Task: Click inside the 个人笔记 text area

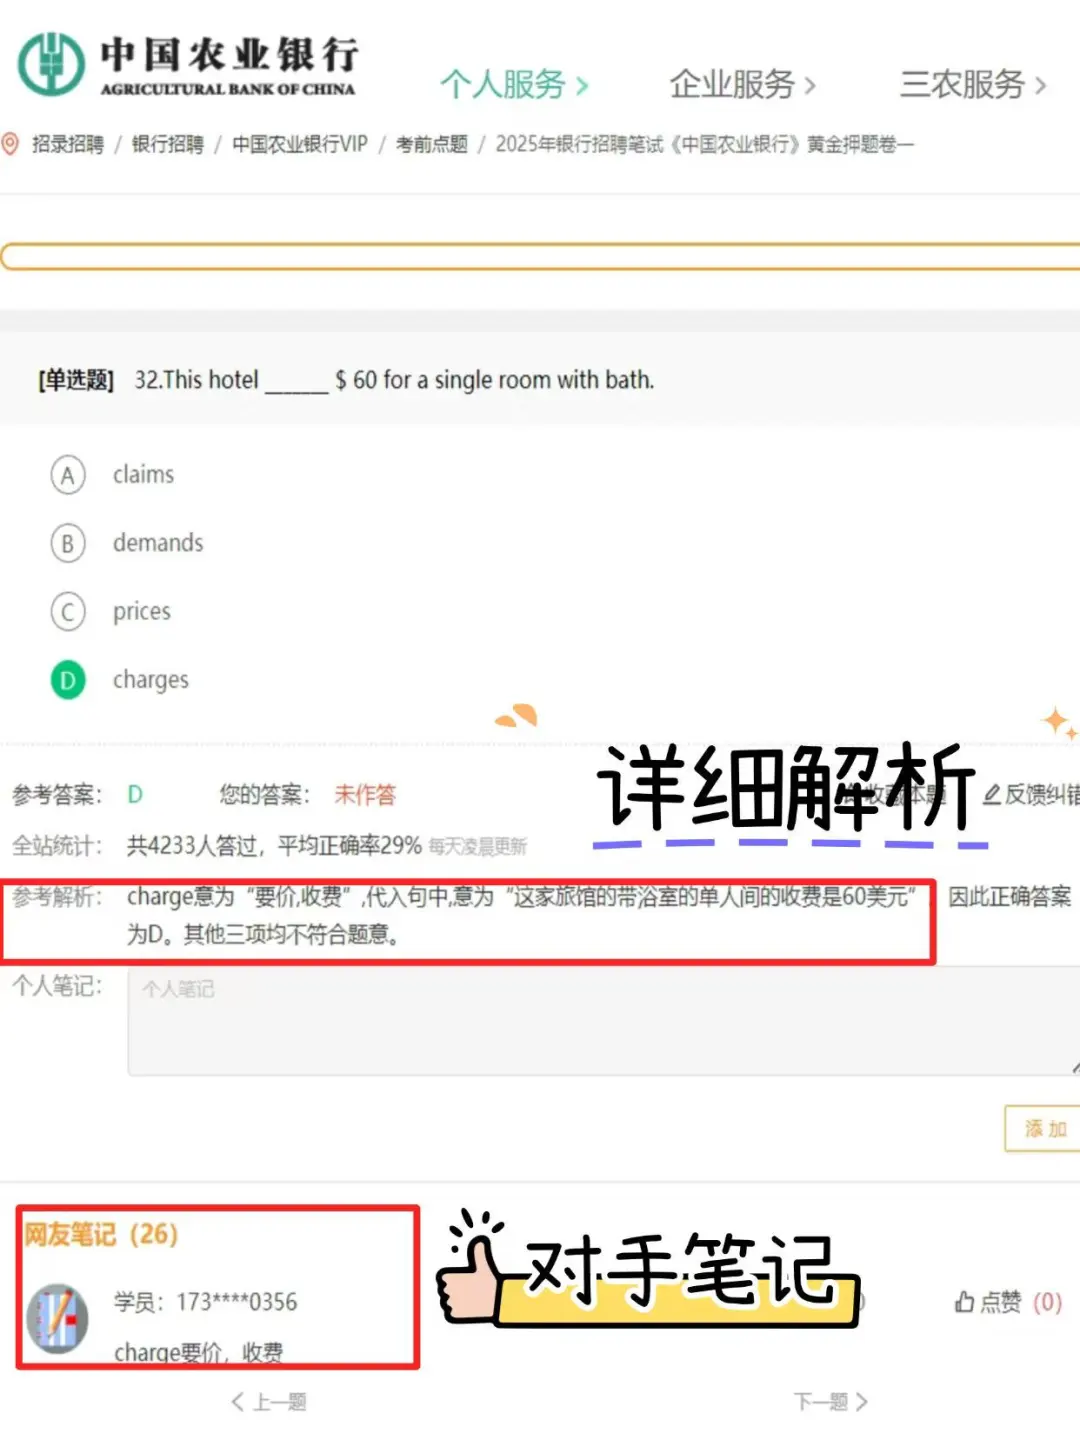Action: 604,1021
